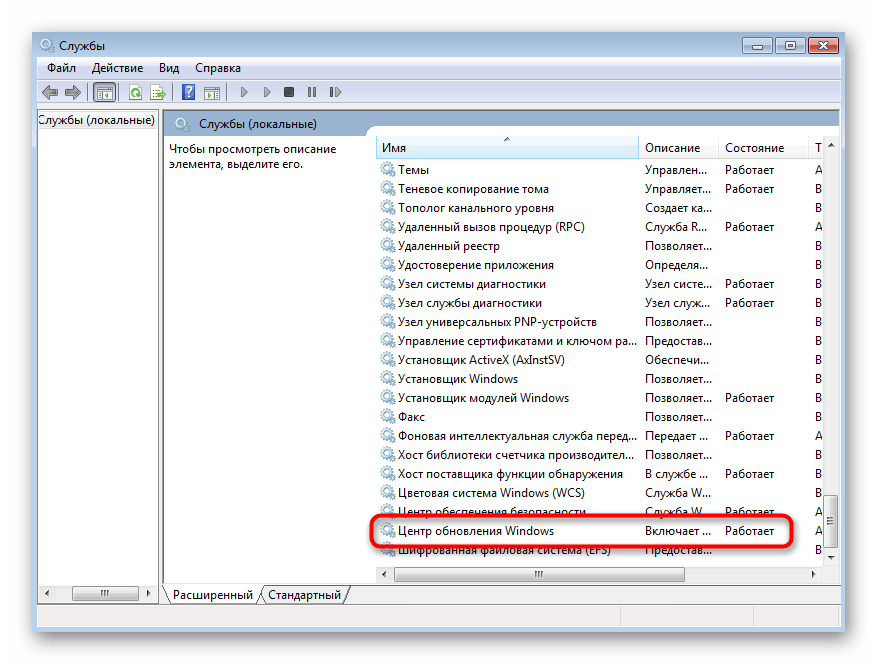Sort by the Состояние column header
The width and height of the screenshot is (877, 664).
coord(763,148)
